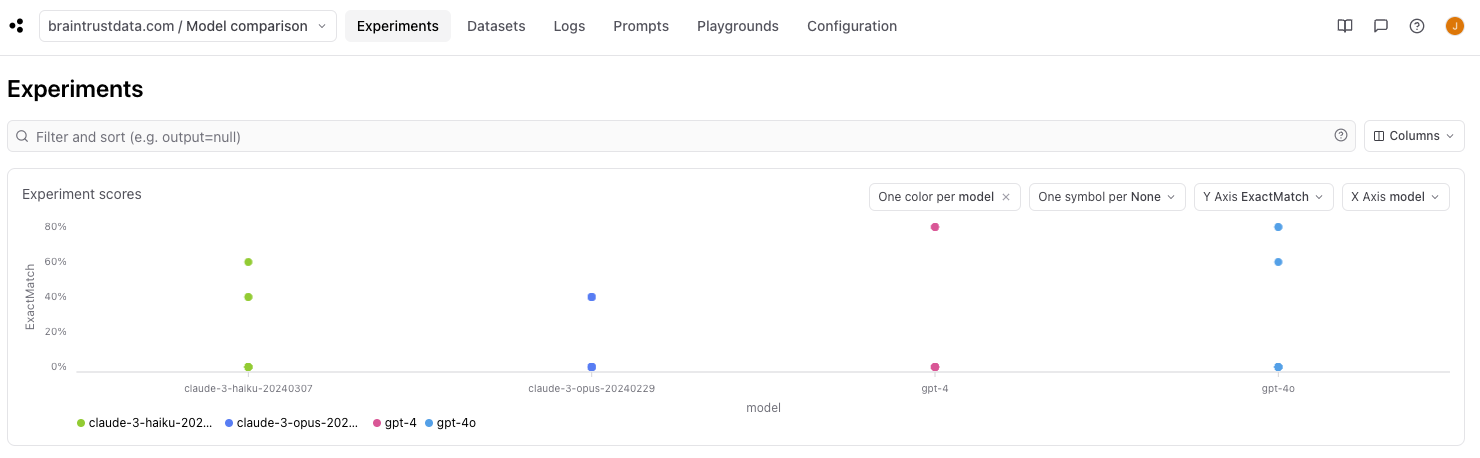Toggle the gpt-4o legend entry
Image resolution: width=1480 pixels, height=458 pixels.
[450, 423]
